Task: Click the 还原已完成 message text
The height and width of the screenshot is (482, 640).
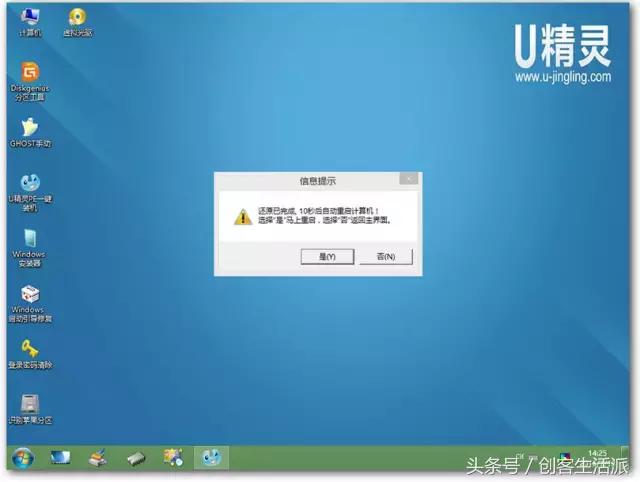Action: 324,215
